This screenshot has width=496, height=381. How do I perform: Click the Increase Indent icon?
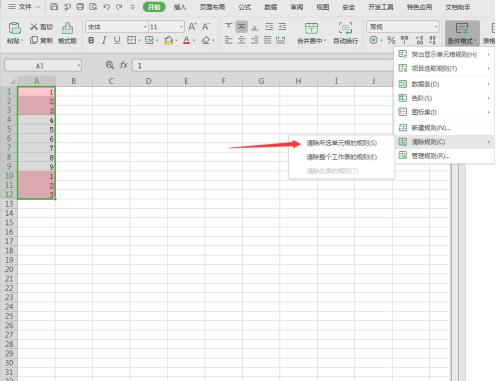(x=282, y=26)
